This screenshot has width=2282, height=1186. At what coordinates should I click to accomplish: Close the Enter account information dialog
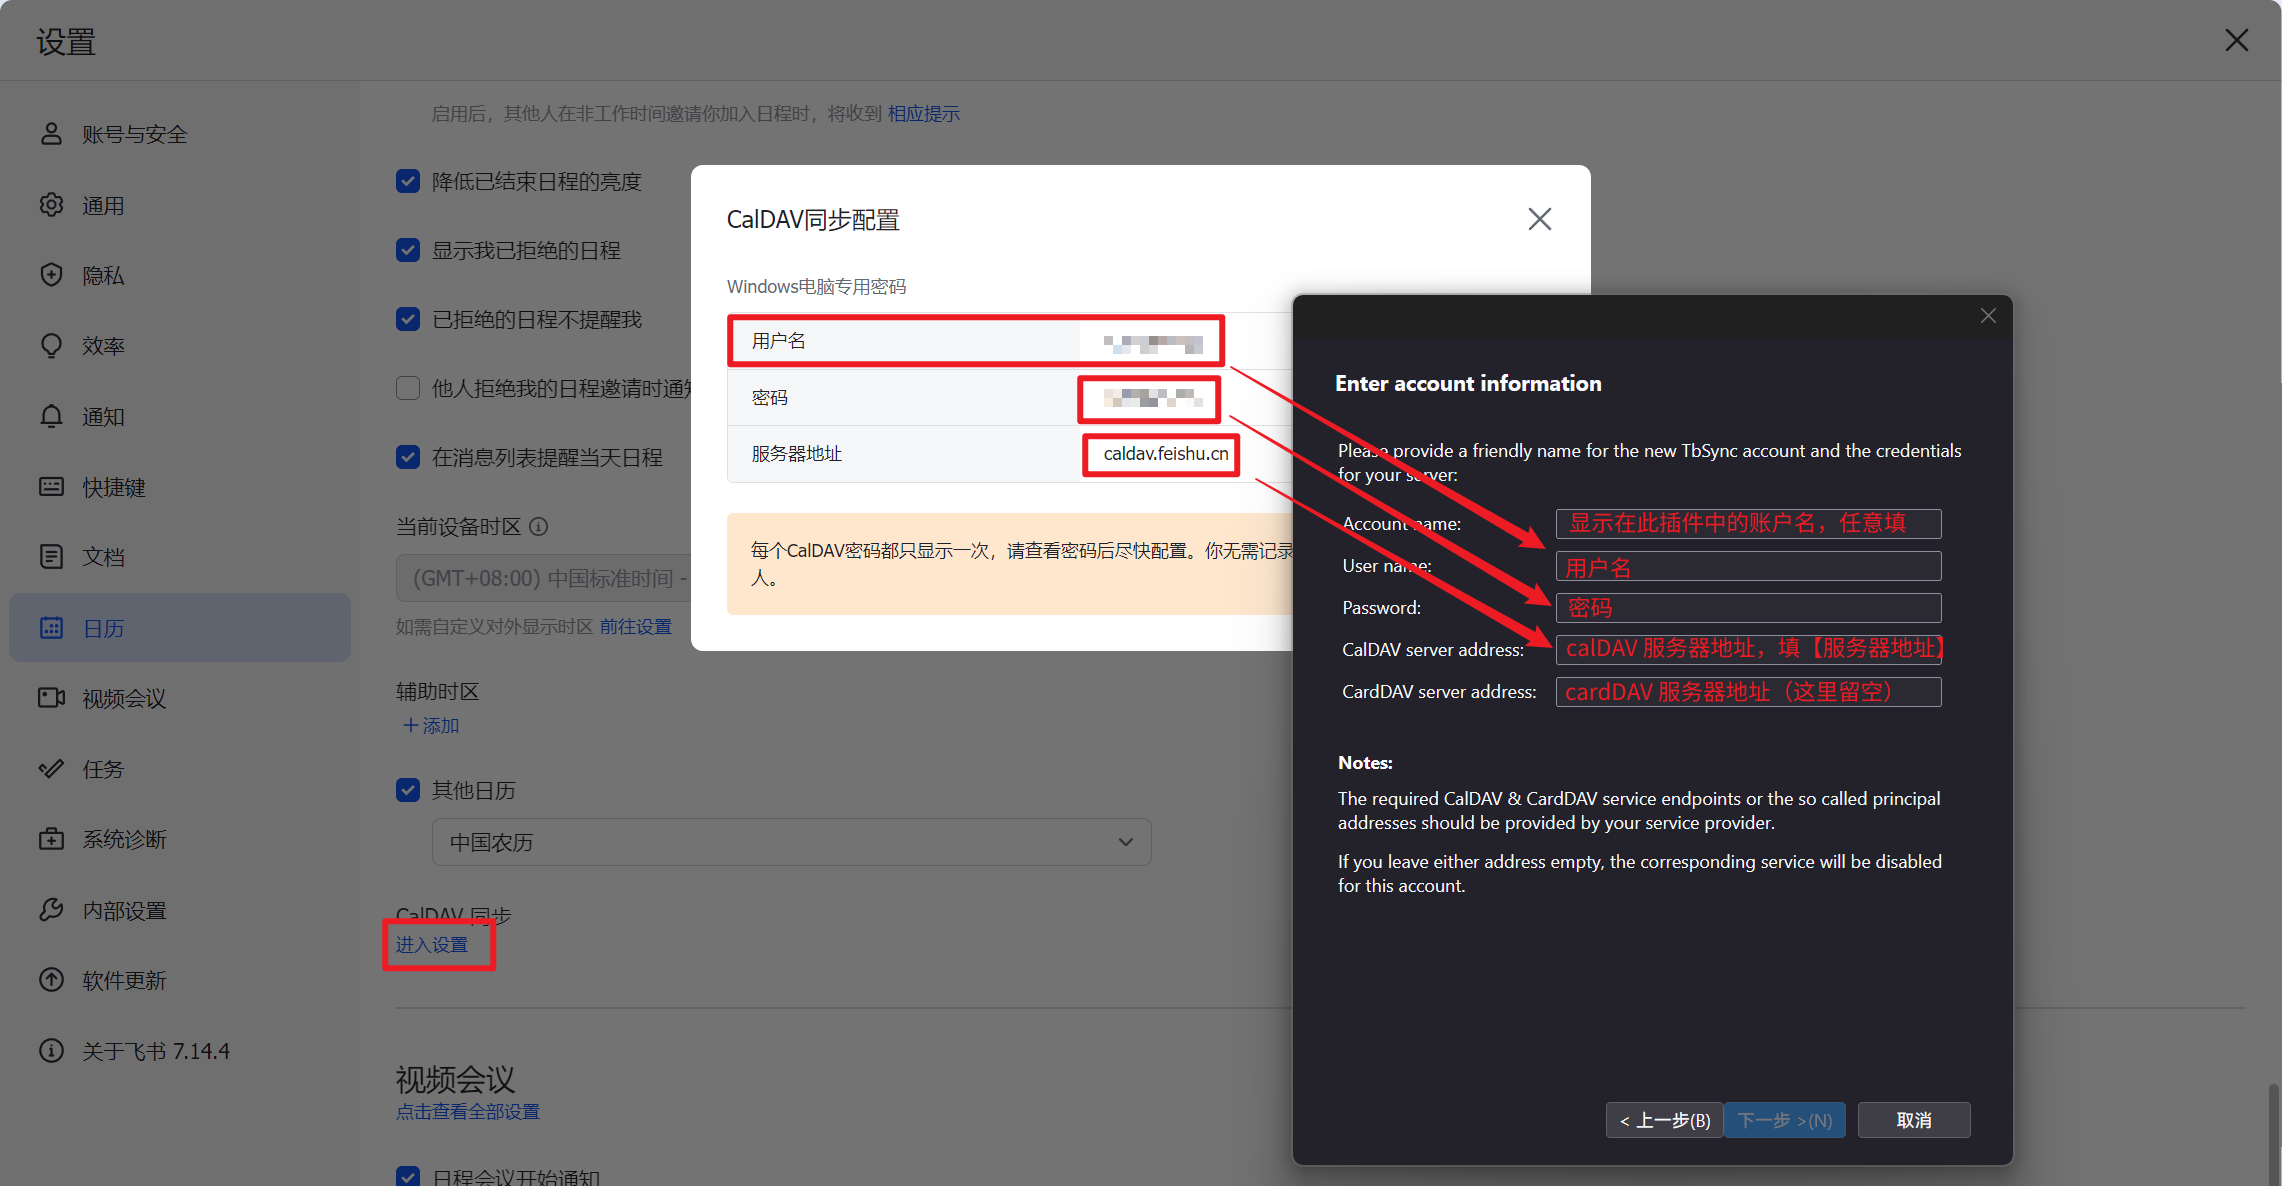[1988, 316]
